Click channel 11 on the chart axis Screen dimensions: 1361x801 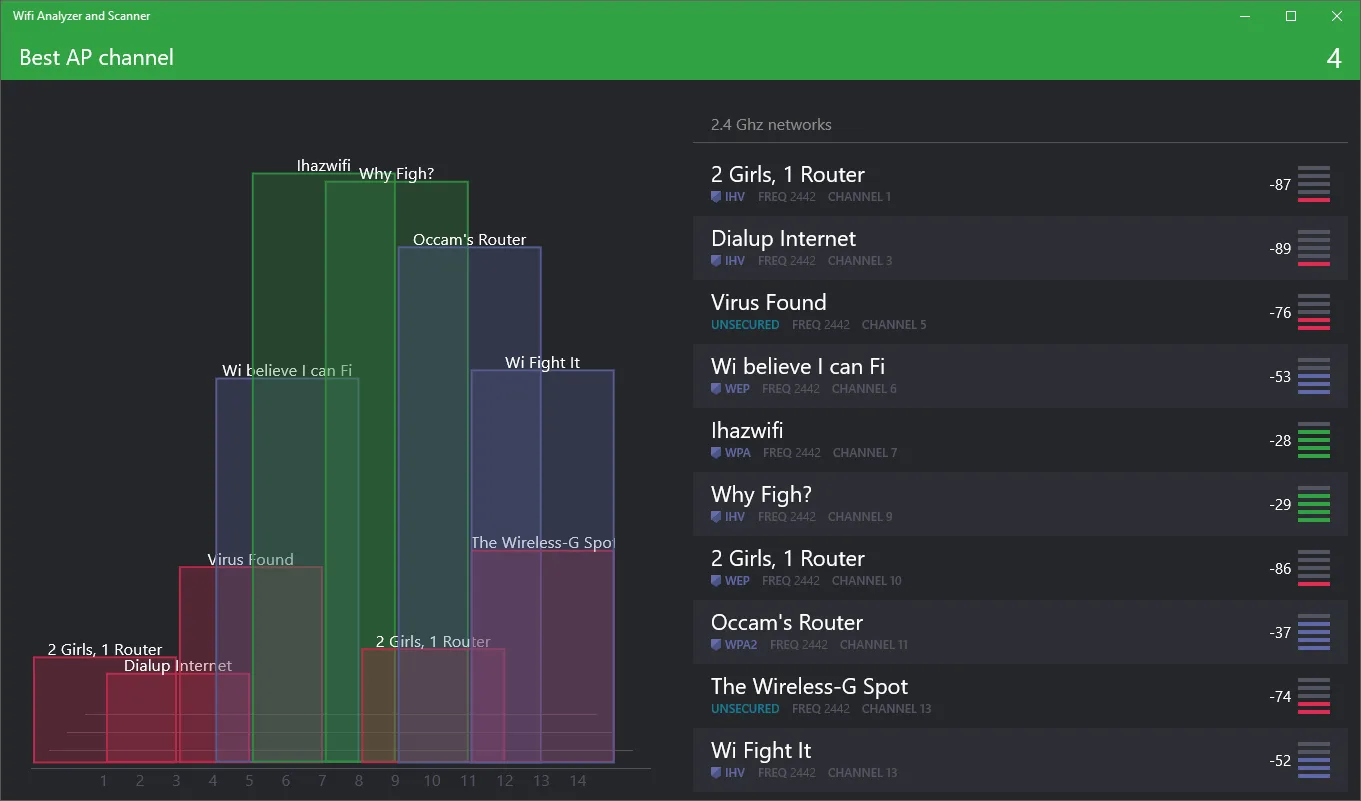pos(468,781)
